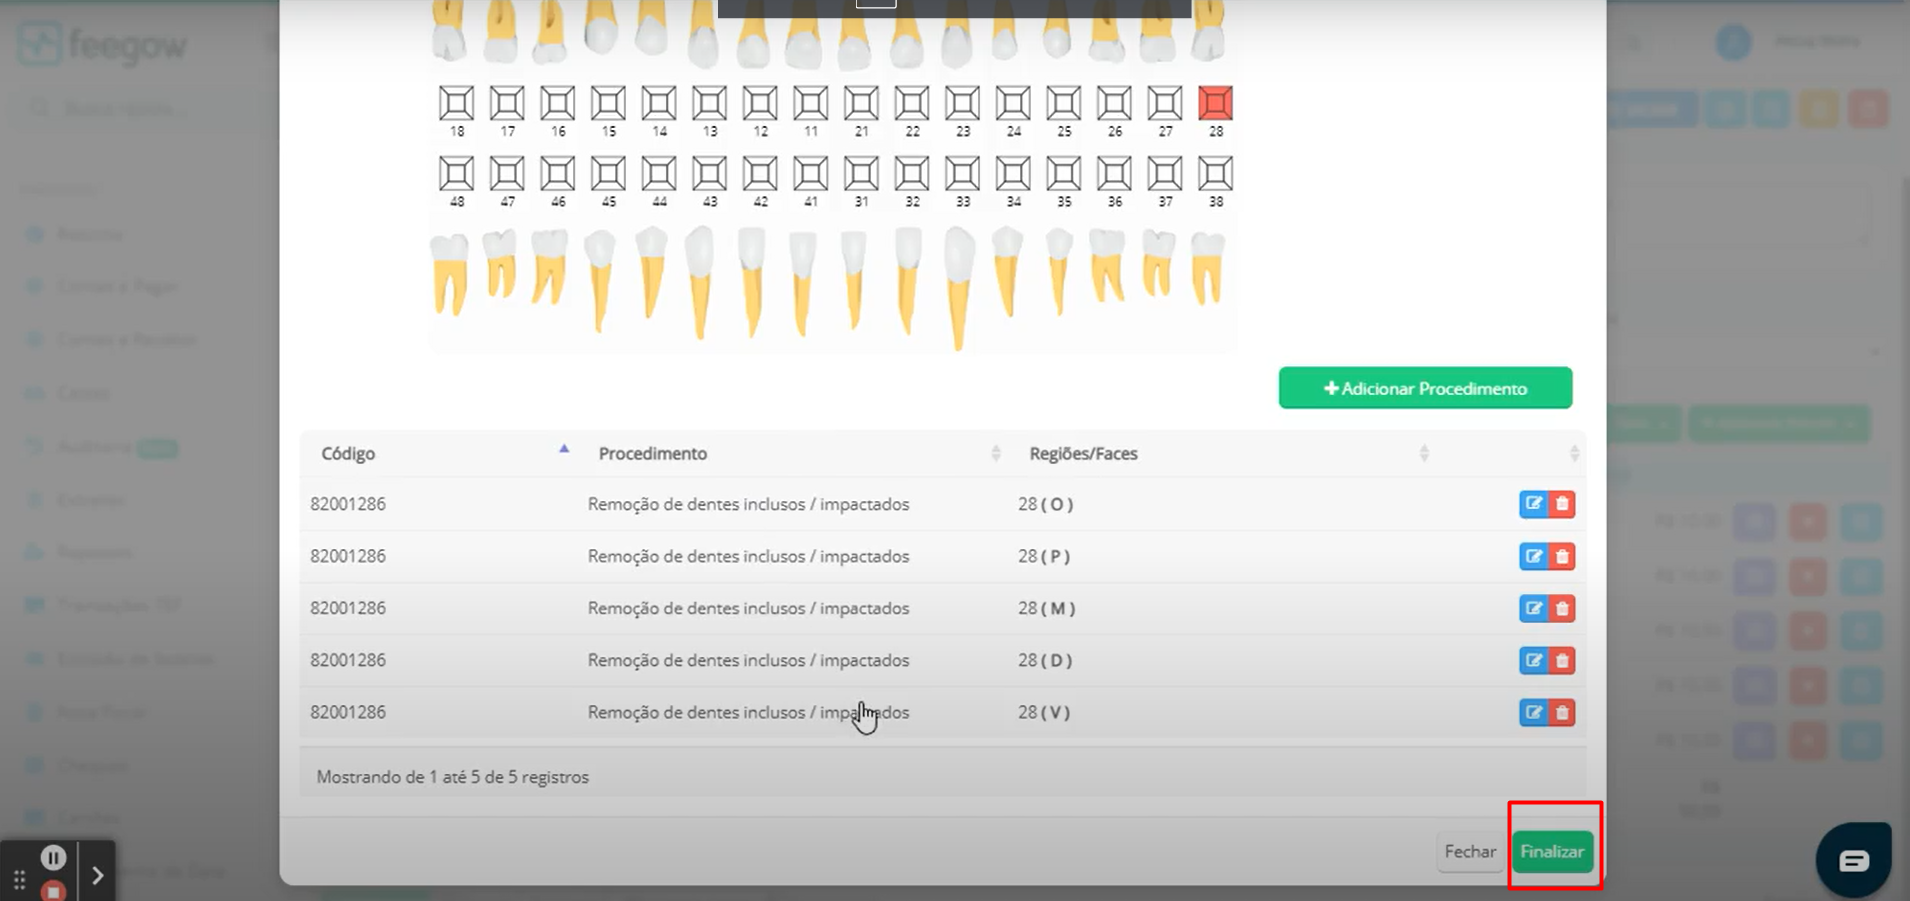Image resolution: width=1910 pixels, height=901 pixels.
Task: Select tooth 23 face selector
Action: click(x=962, y=103)
